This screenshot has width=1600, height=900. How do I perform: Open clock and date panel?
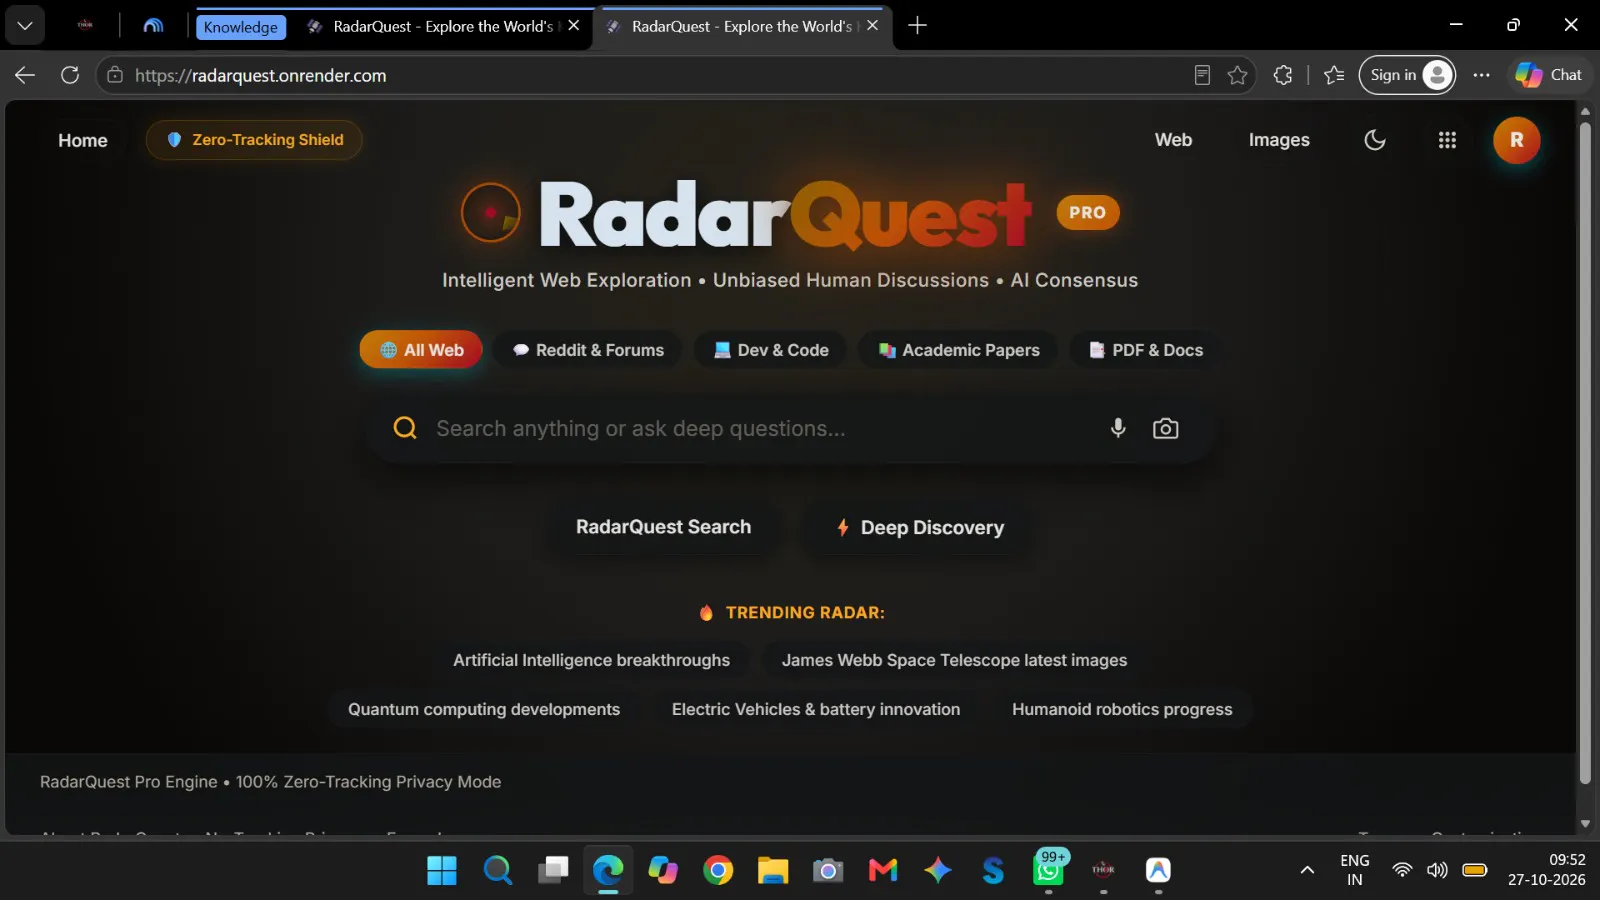[1546, 870]
